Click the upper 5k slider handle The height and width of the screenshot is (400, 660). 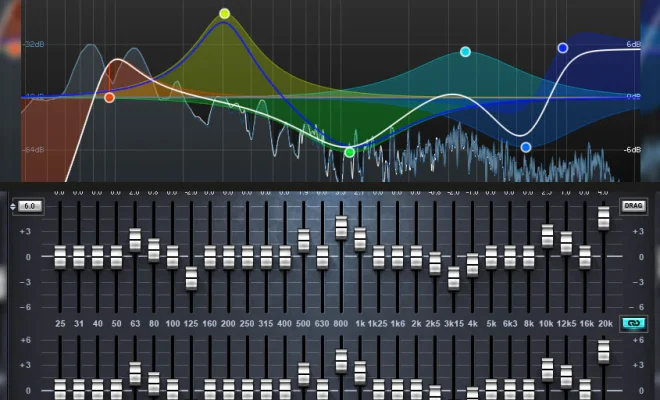(x=491, y=257)
